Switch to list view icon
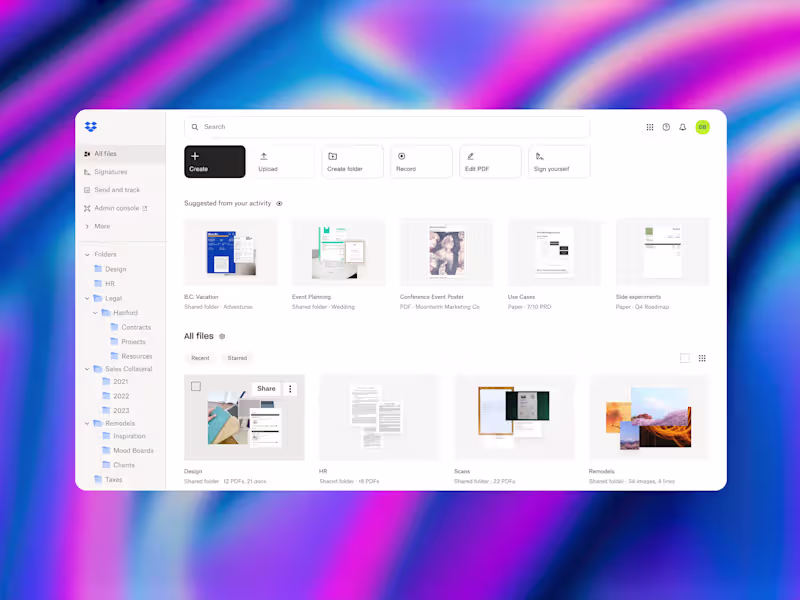This screenshot has width=800, height=600. (685, 358)
